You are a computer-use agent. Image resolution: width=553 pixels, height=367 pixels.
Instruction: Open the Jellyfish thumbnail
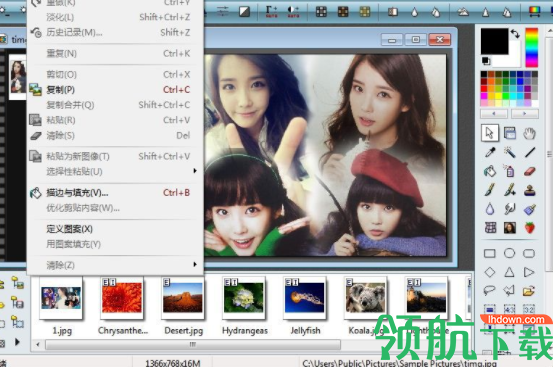click(x=305, y=298)
